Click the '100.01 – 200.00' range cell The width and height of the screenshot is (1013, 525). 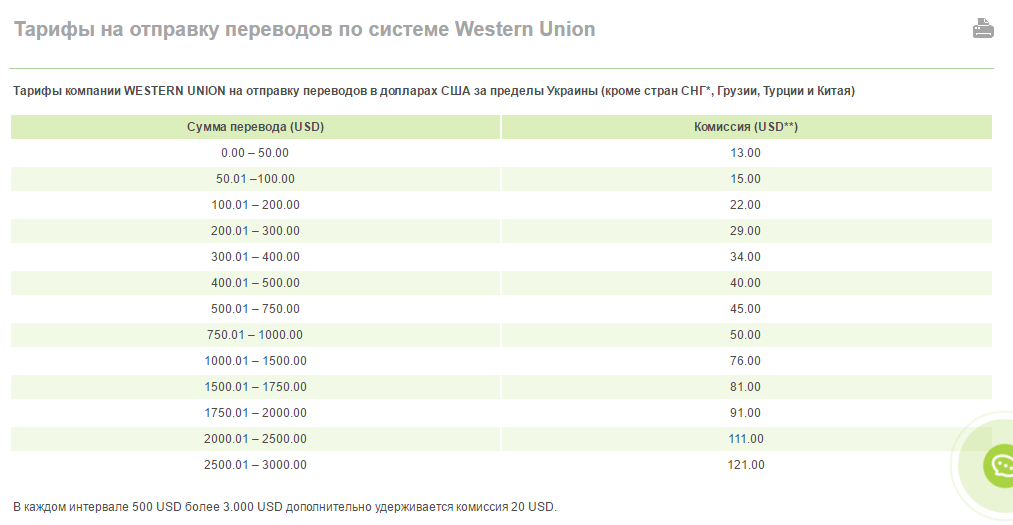[255, 205]
